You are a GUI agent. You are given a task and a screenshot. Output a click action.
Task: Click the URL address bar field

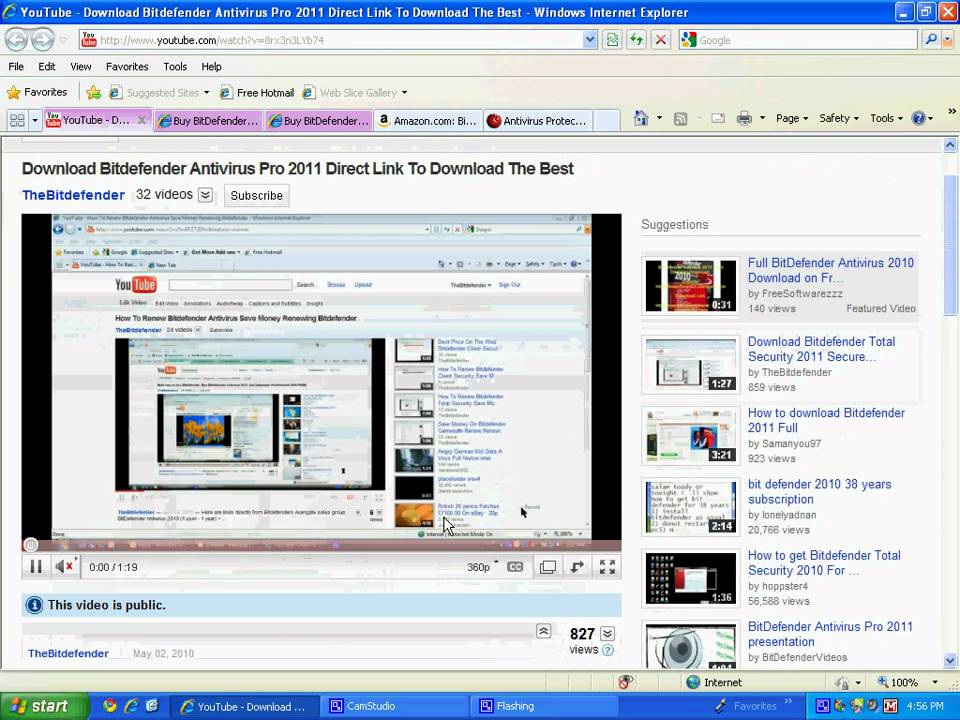click(x=331, y=40)
